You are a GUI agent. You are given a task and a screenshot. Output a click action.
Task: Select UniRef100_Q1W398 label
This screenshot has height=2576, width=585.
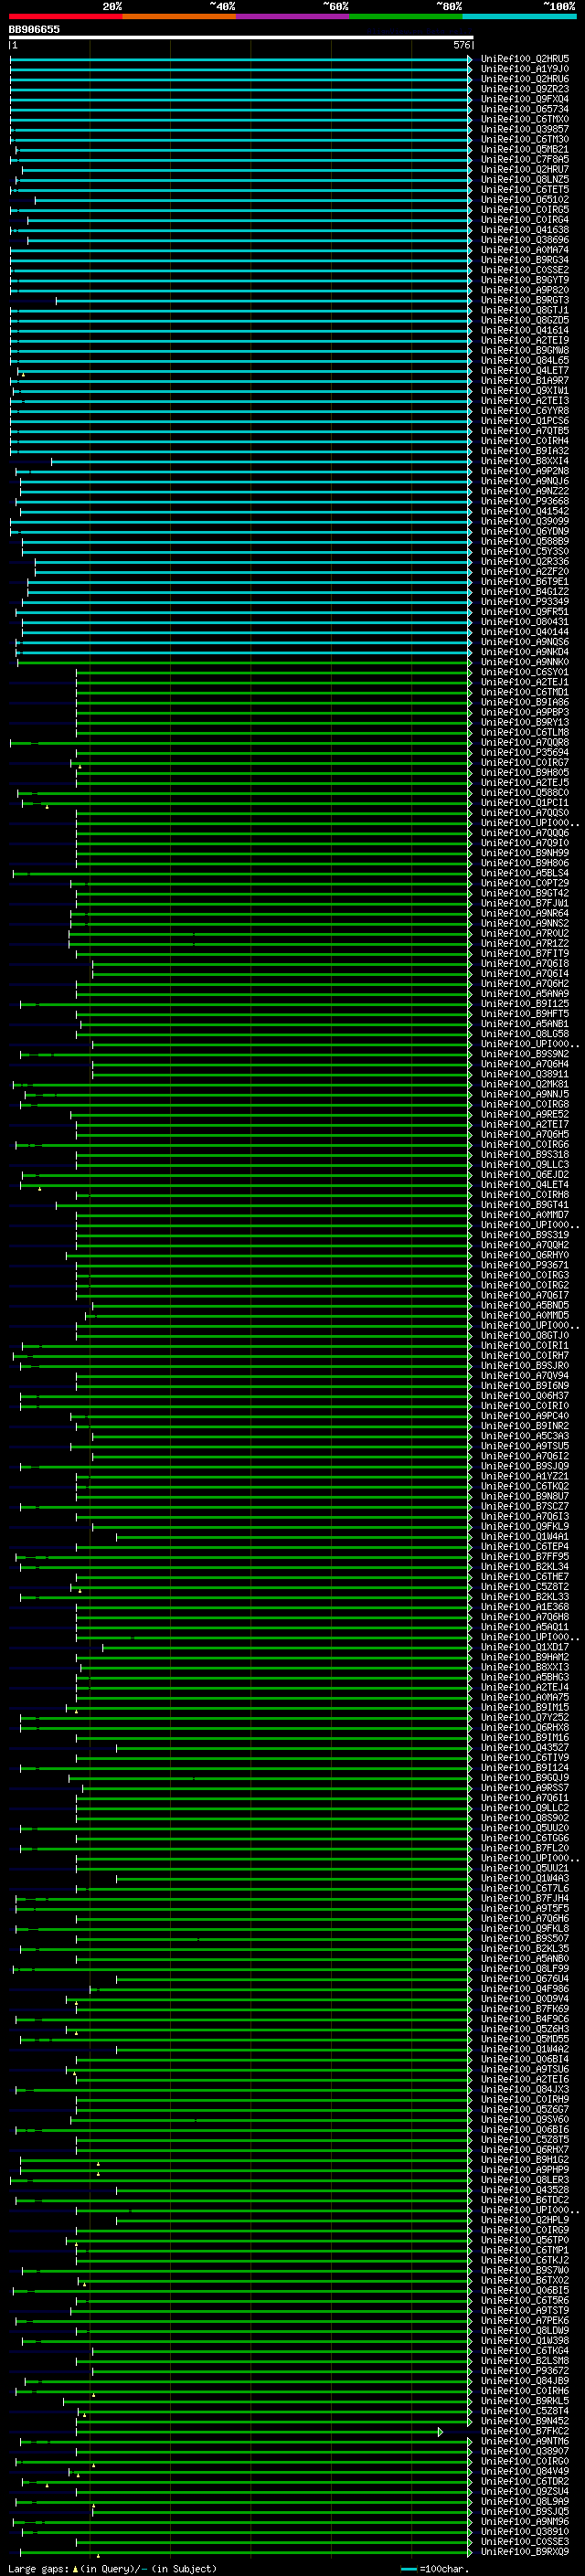point(524,2340)
